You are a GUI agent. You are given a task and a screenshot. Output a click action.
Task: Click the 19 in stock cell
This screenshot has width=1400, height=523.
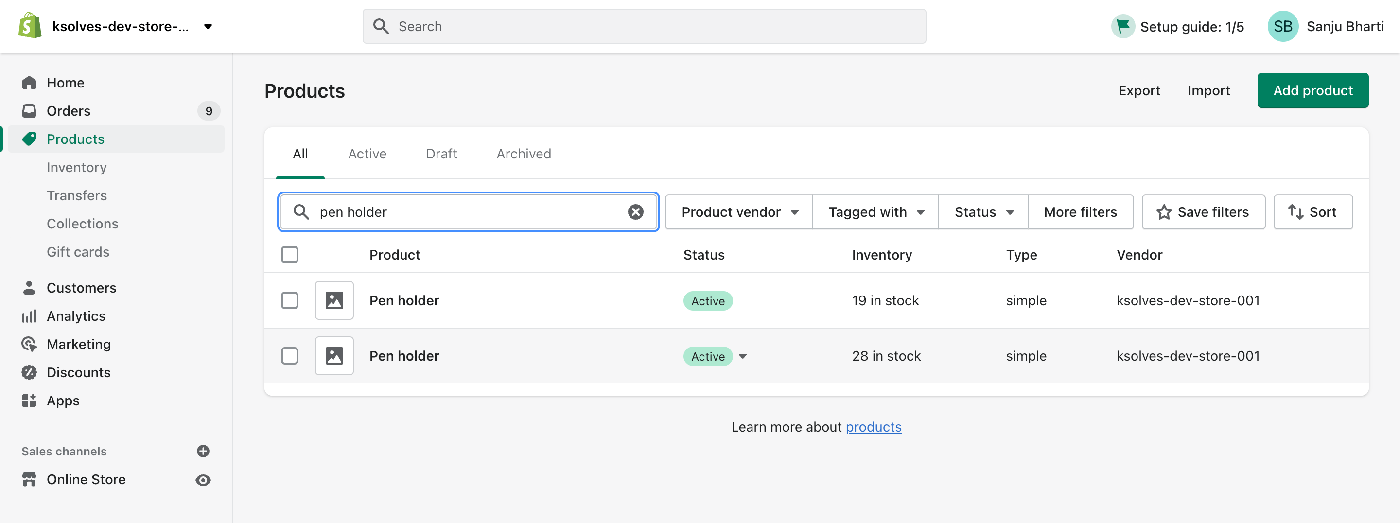coord(885,300)
